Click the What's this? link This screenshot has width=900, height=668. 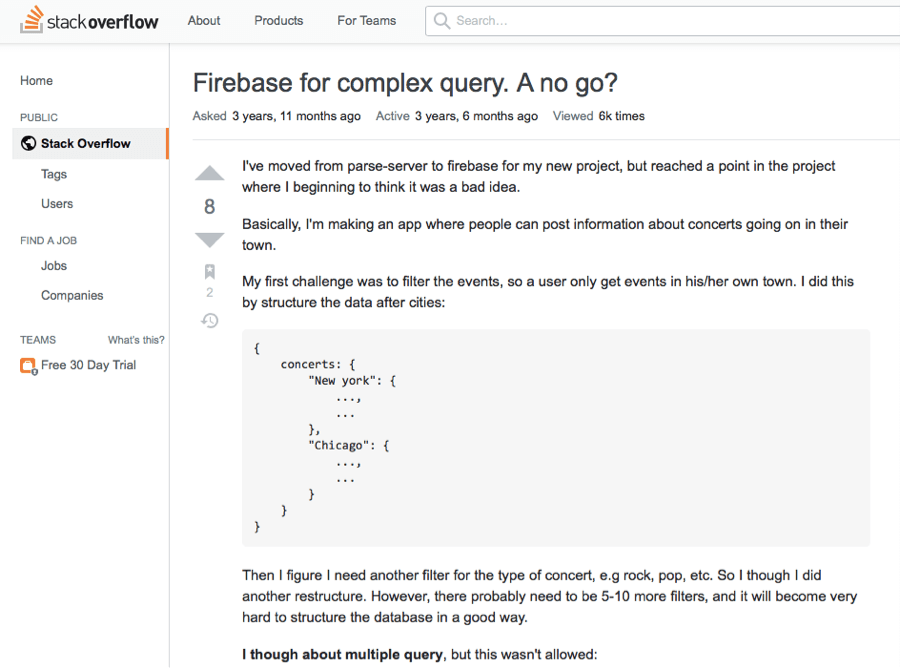[x=136, y=340]
